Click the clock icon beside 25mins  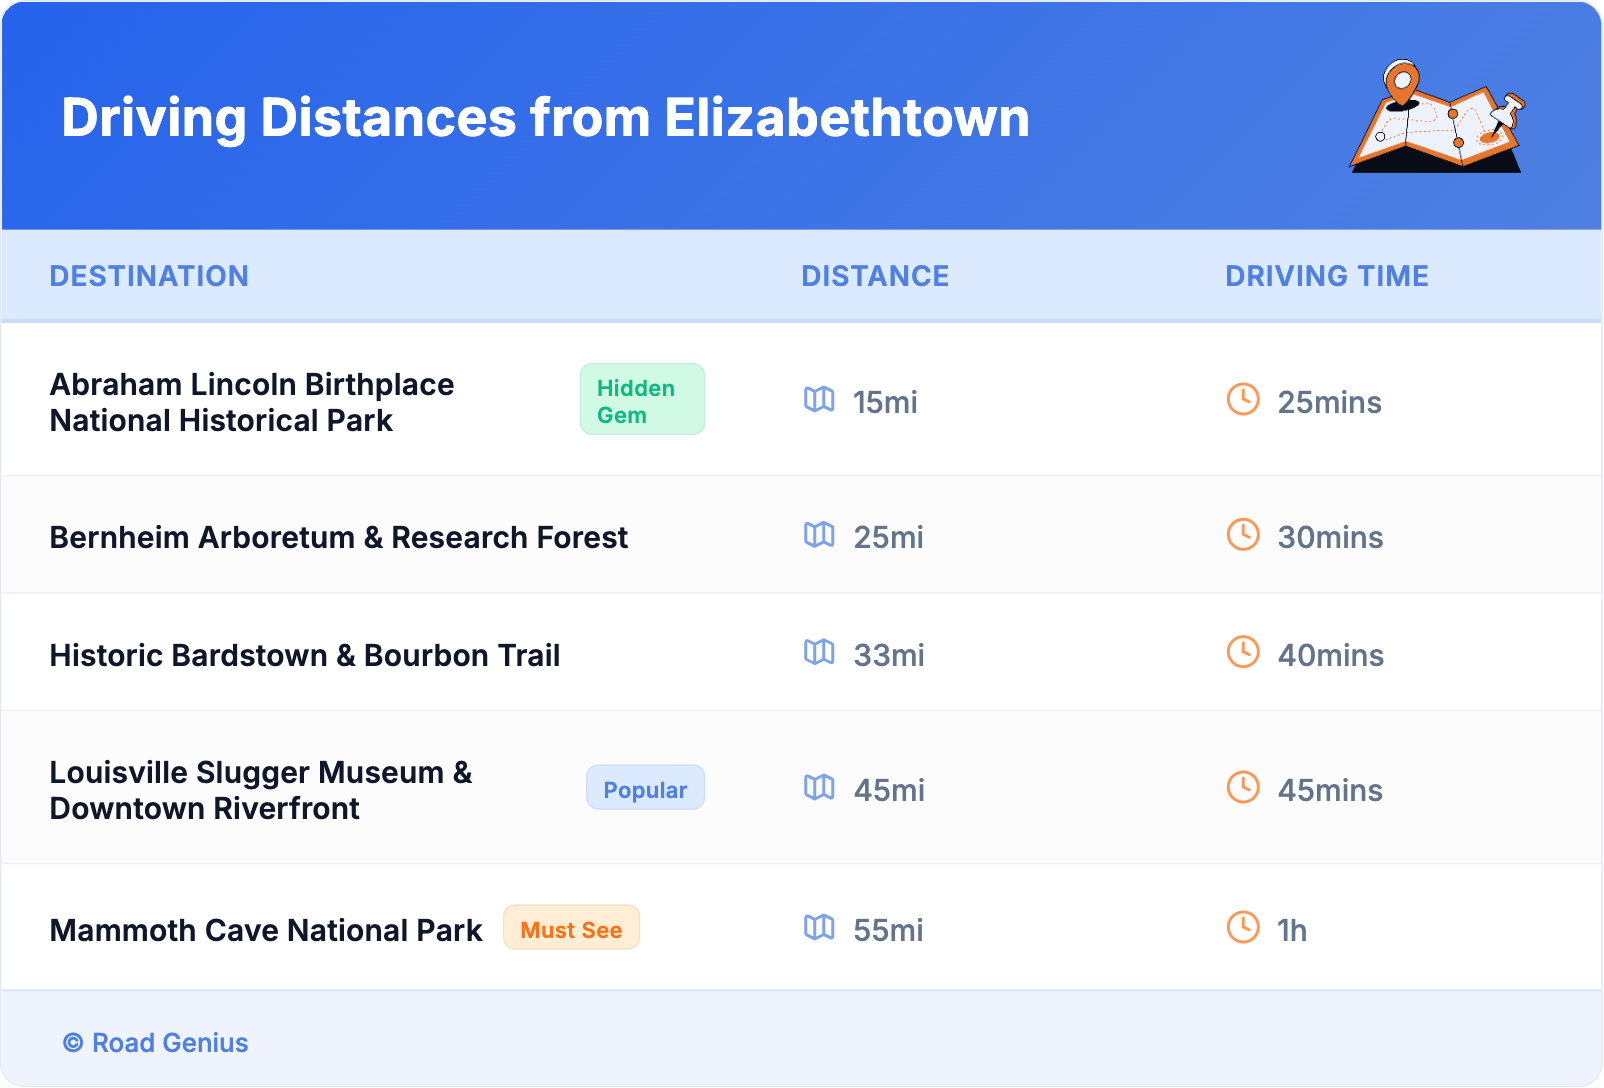pos(1243,400)
